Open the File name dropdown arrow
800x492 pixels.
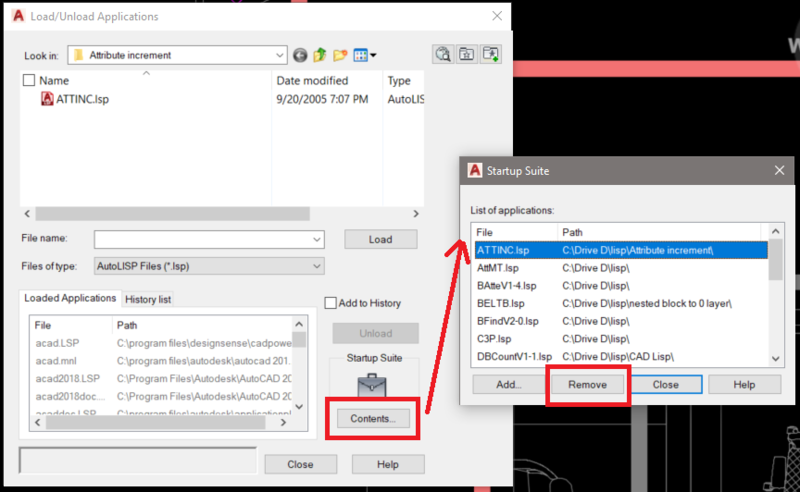tap(317, 239)
